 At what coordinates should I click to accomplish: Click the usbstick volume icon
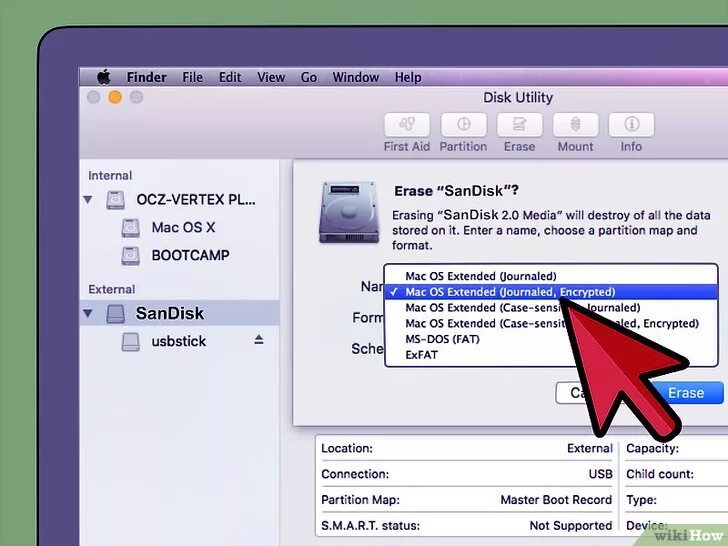pos(130,342)
